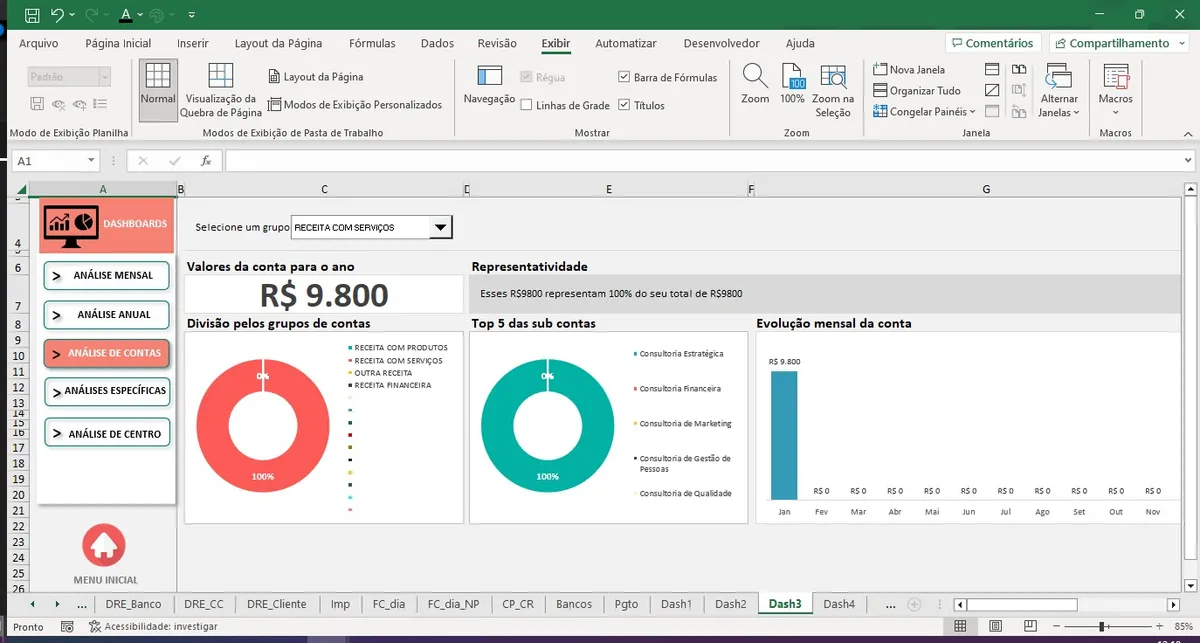Click the Menu Inicial home icon
This screenshot has width=1200, height=643.
point(104,546)
